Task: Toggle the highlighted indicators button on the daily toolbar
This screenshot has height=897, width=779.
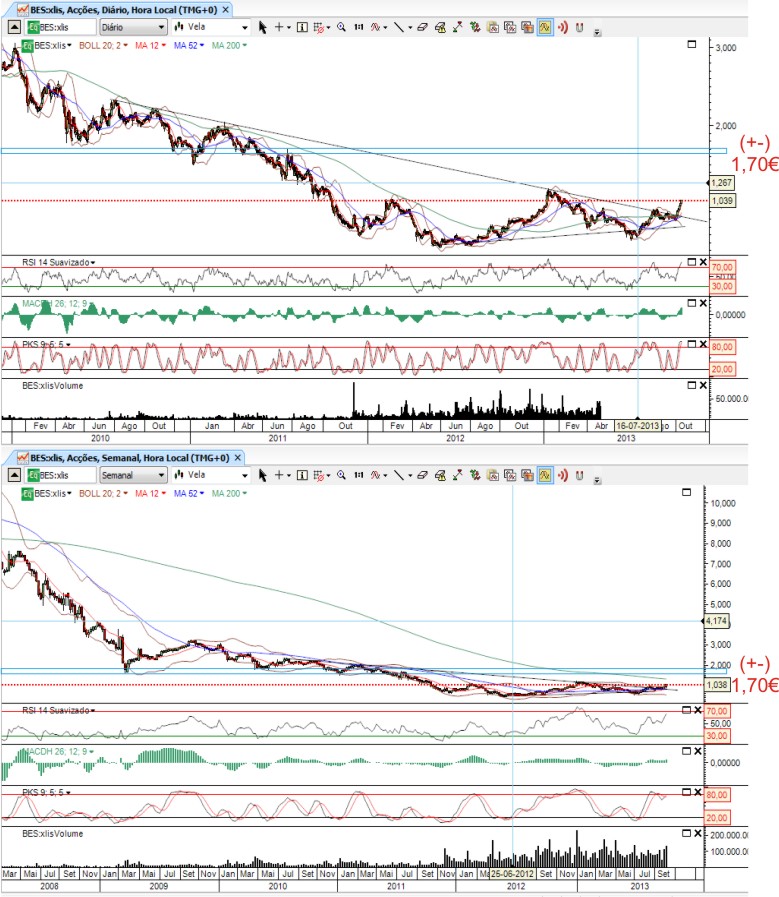Action: click(544, 27)
